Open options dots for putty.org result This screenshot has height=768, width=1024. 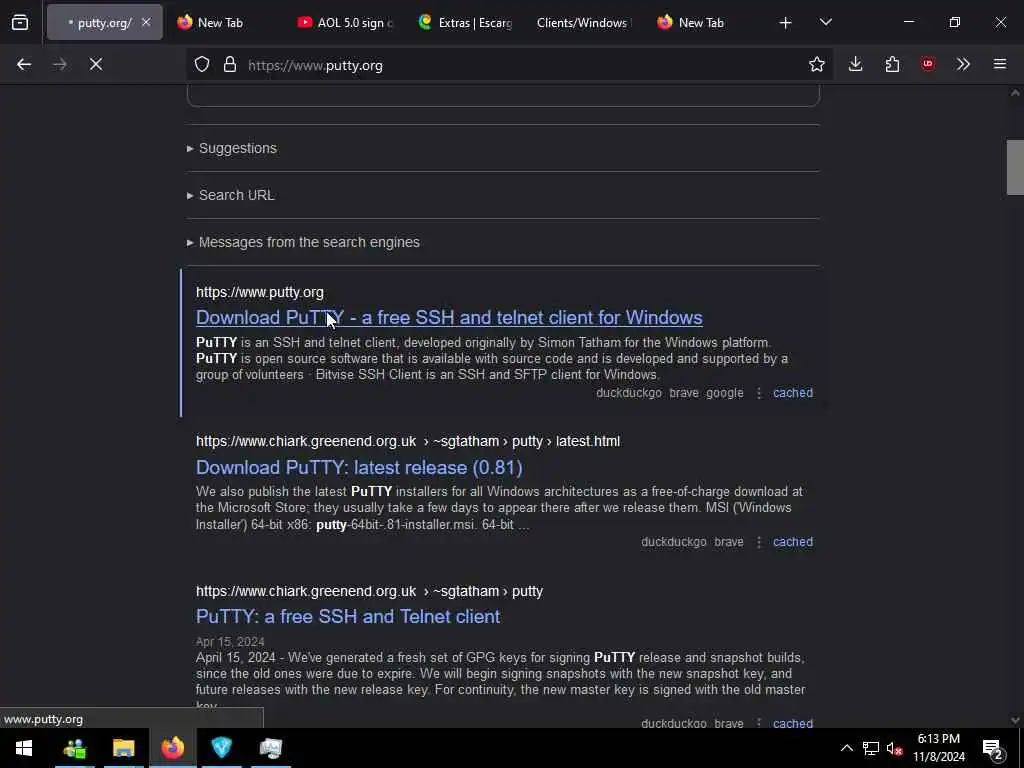[759, 393]
